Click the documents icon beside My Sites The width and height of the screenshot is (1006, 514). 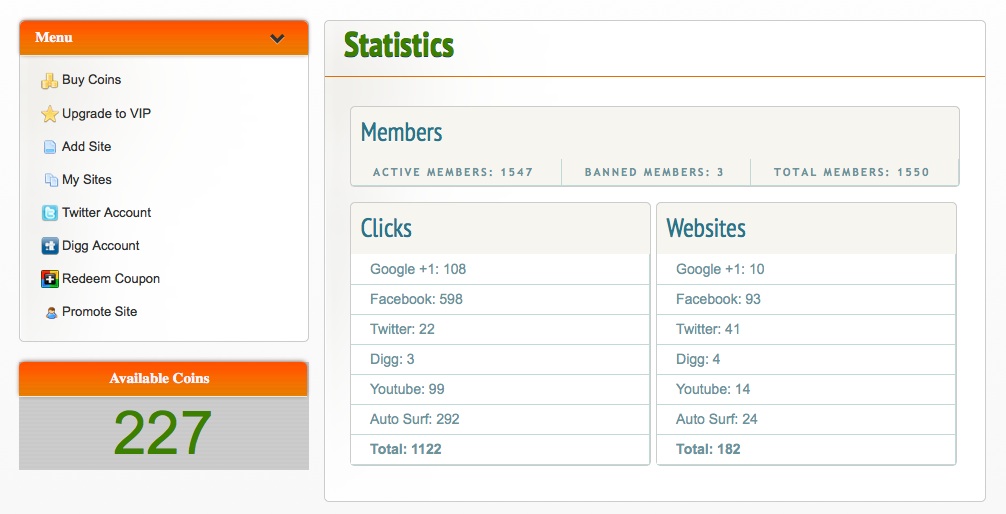coord(51,180)
